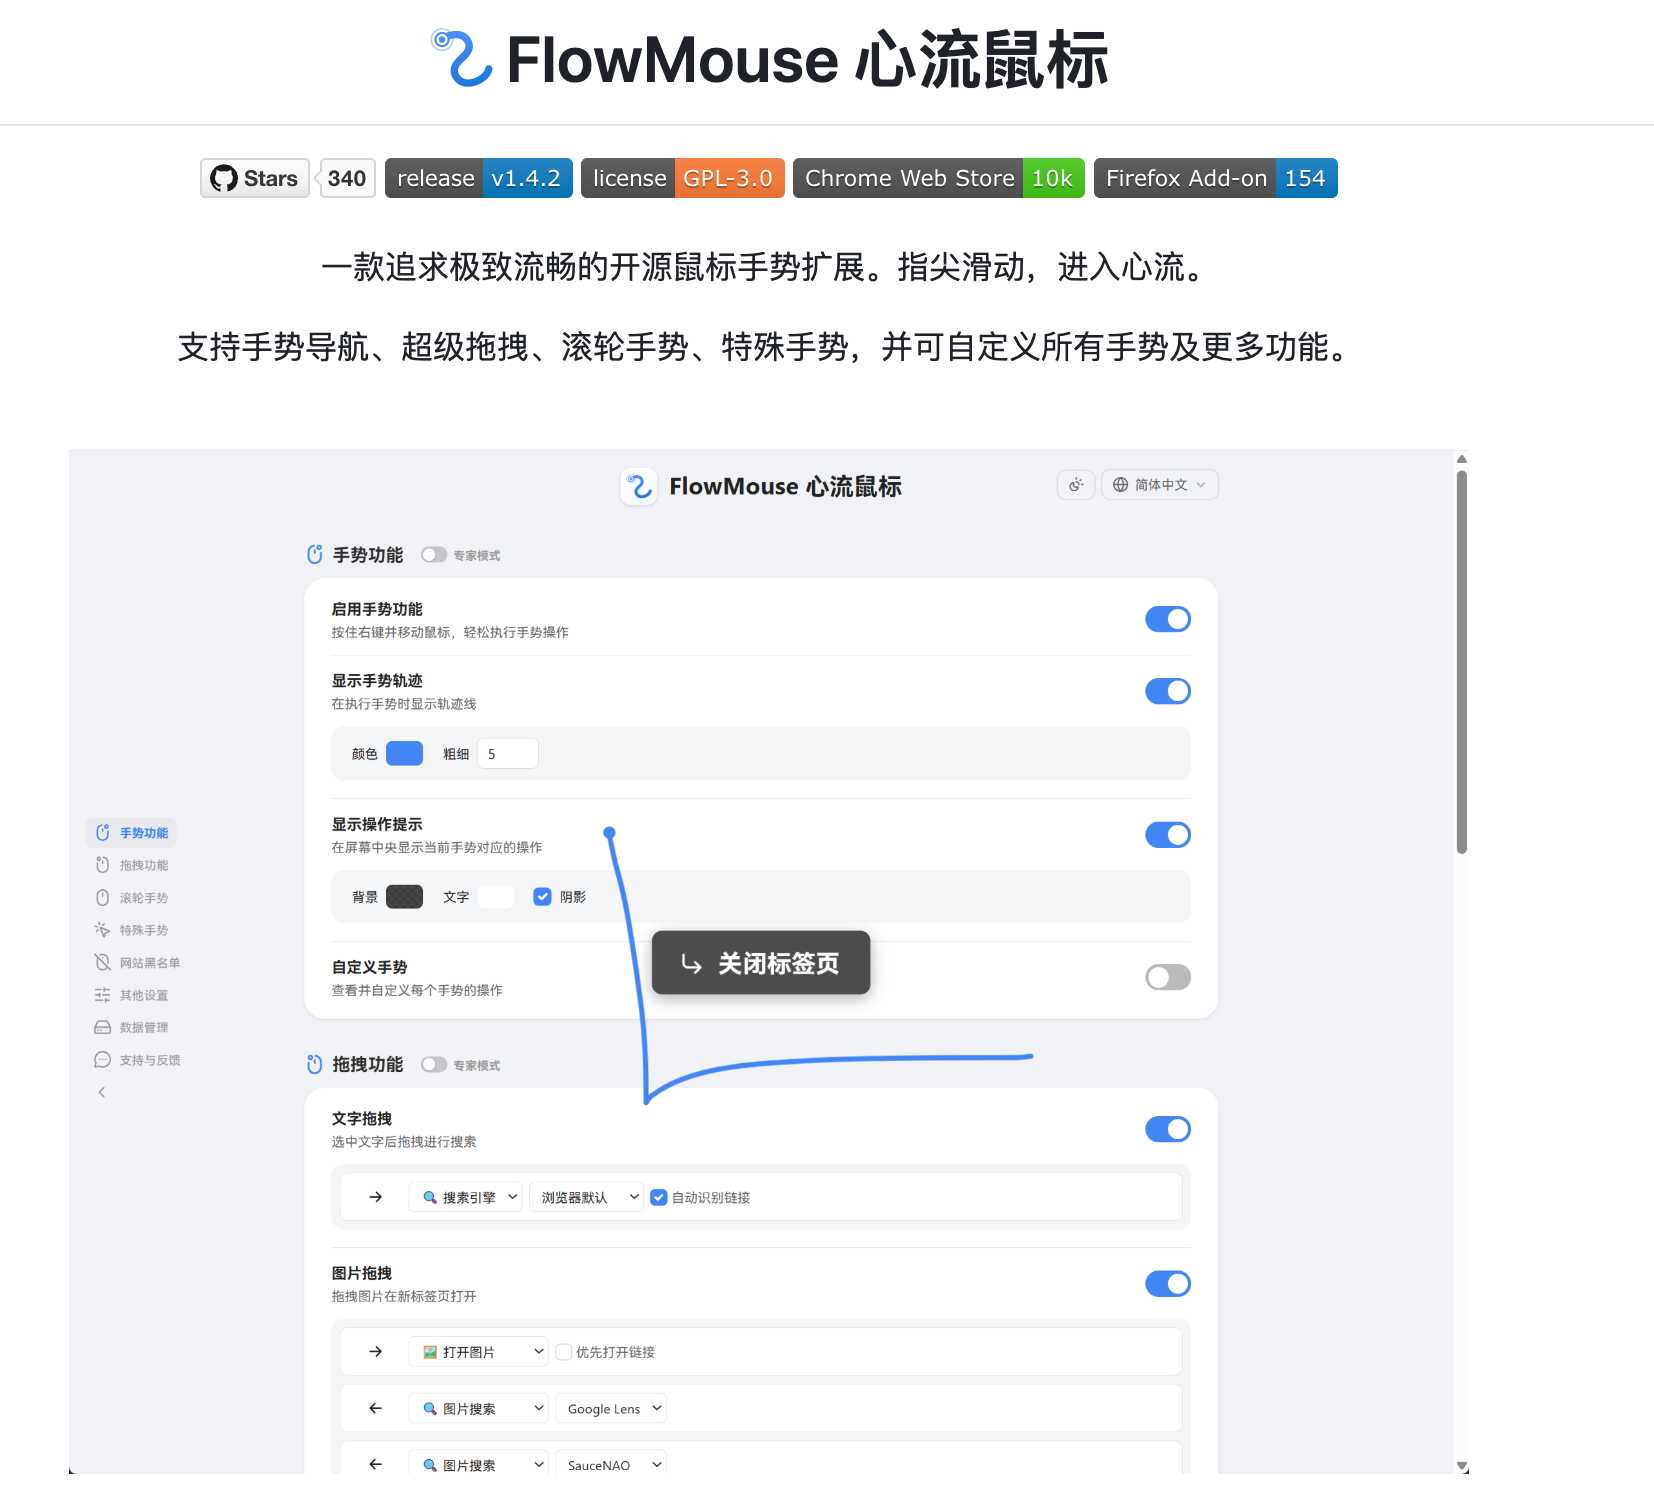
Task: Click the left arrow icon in SauceNAO row
Action: (375, 1464)
